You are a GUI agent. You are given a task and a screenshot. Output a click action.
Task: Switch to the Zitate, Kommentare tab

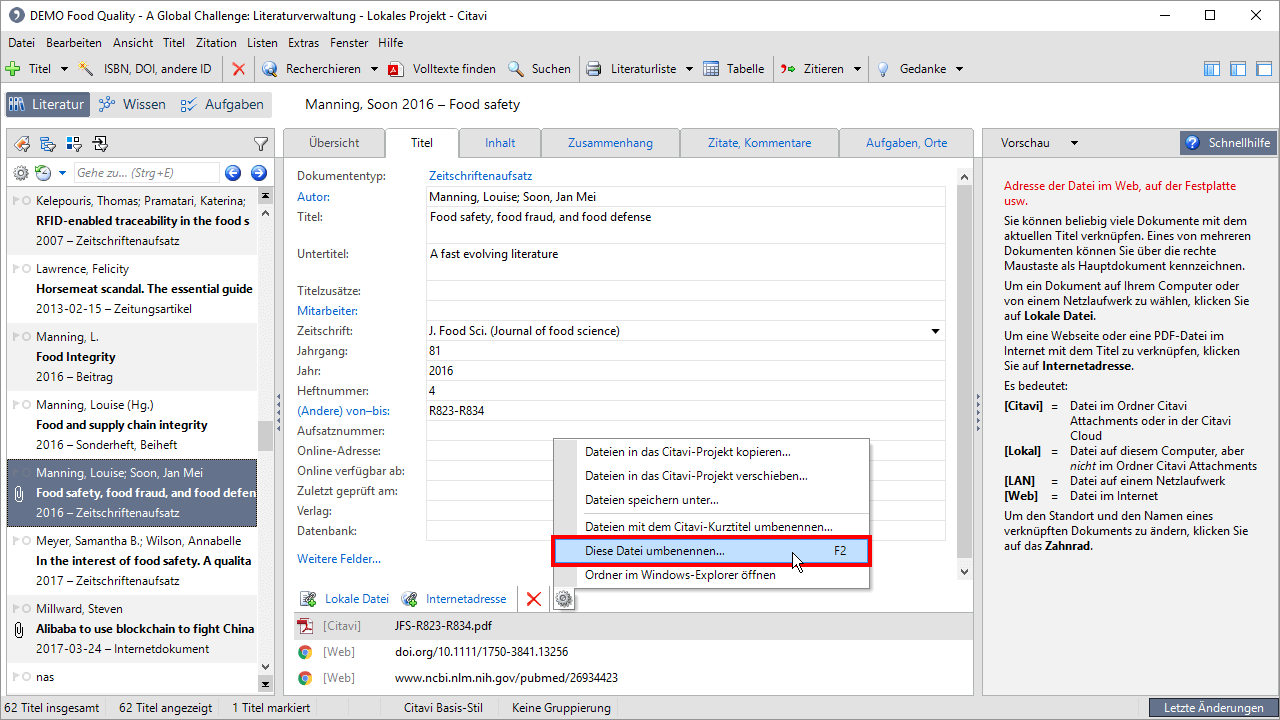point(759,143)
